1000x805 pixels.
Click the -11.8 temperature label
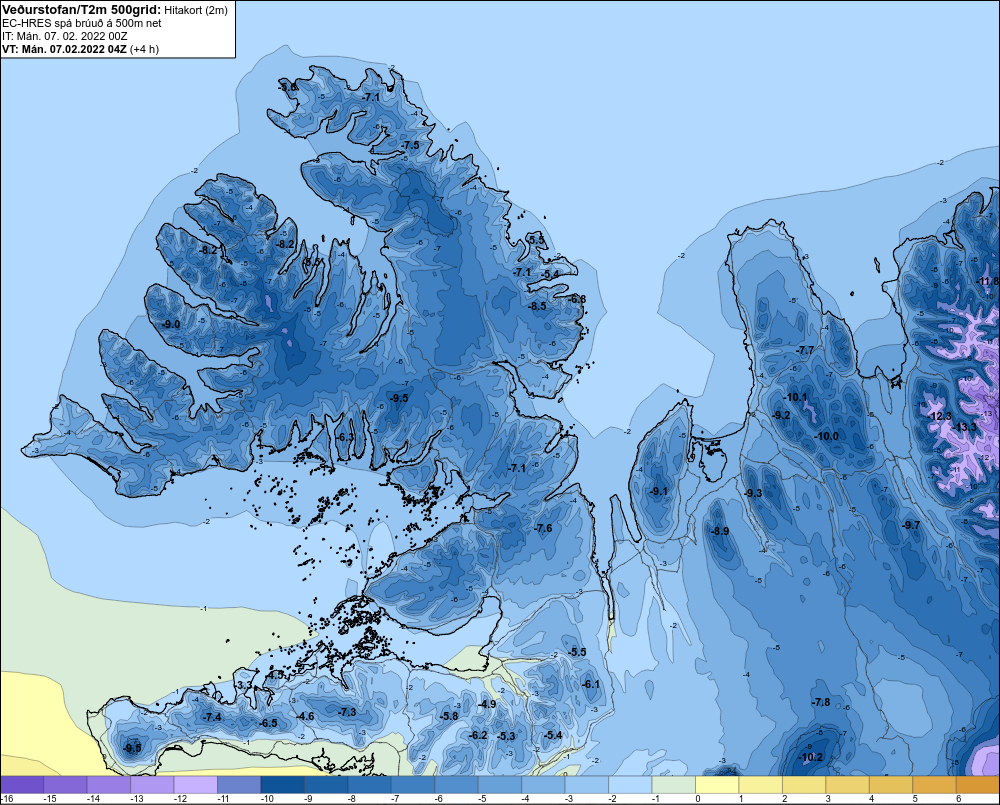[988, 281]
